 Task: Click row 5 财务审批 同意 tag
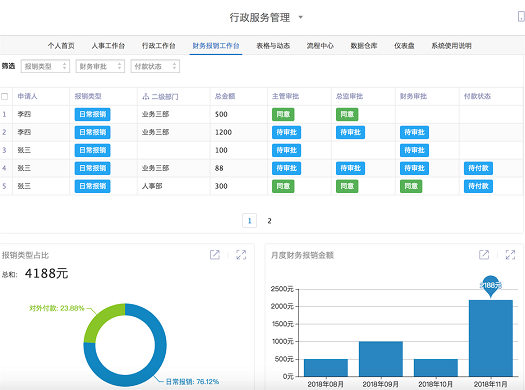point(411,186)
